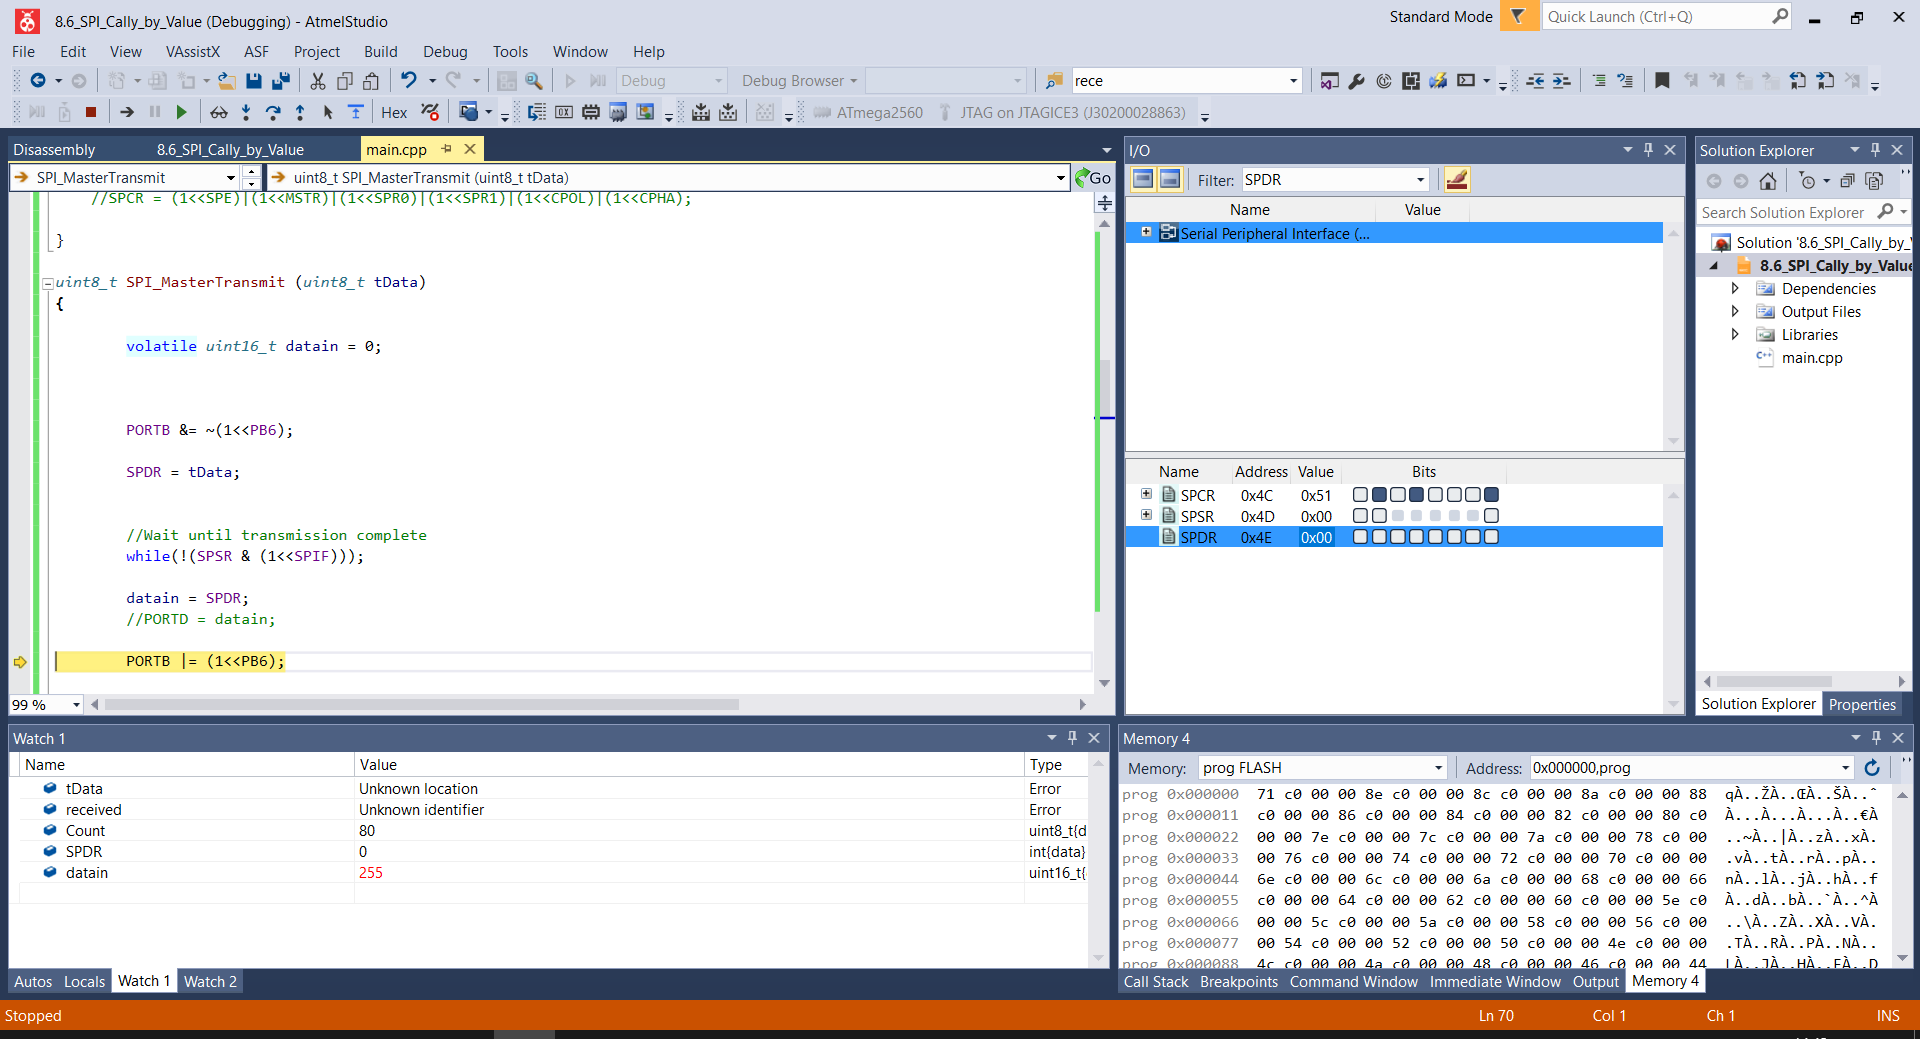Click the Open File folder icon
Image resolution: width=1920 pixels, height=1039 pixels.
pyautogui.click(x=227, y=81)
